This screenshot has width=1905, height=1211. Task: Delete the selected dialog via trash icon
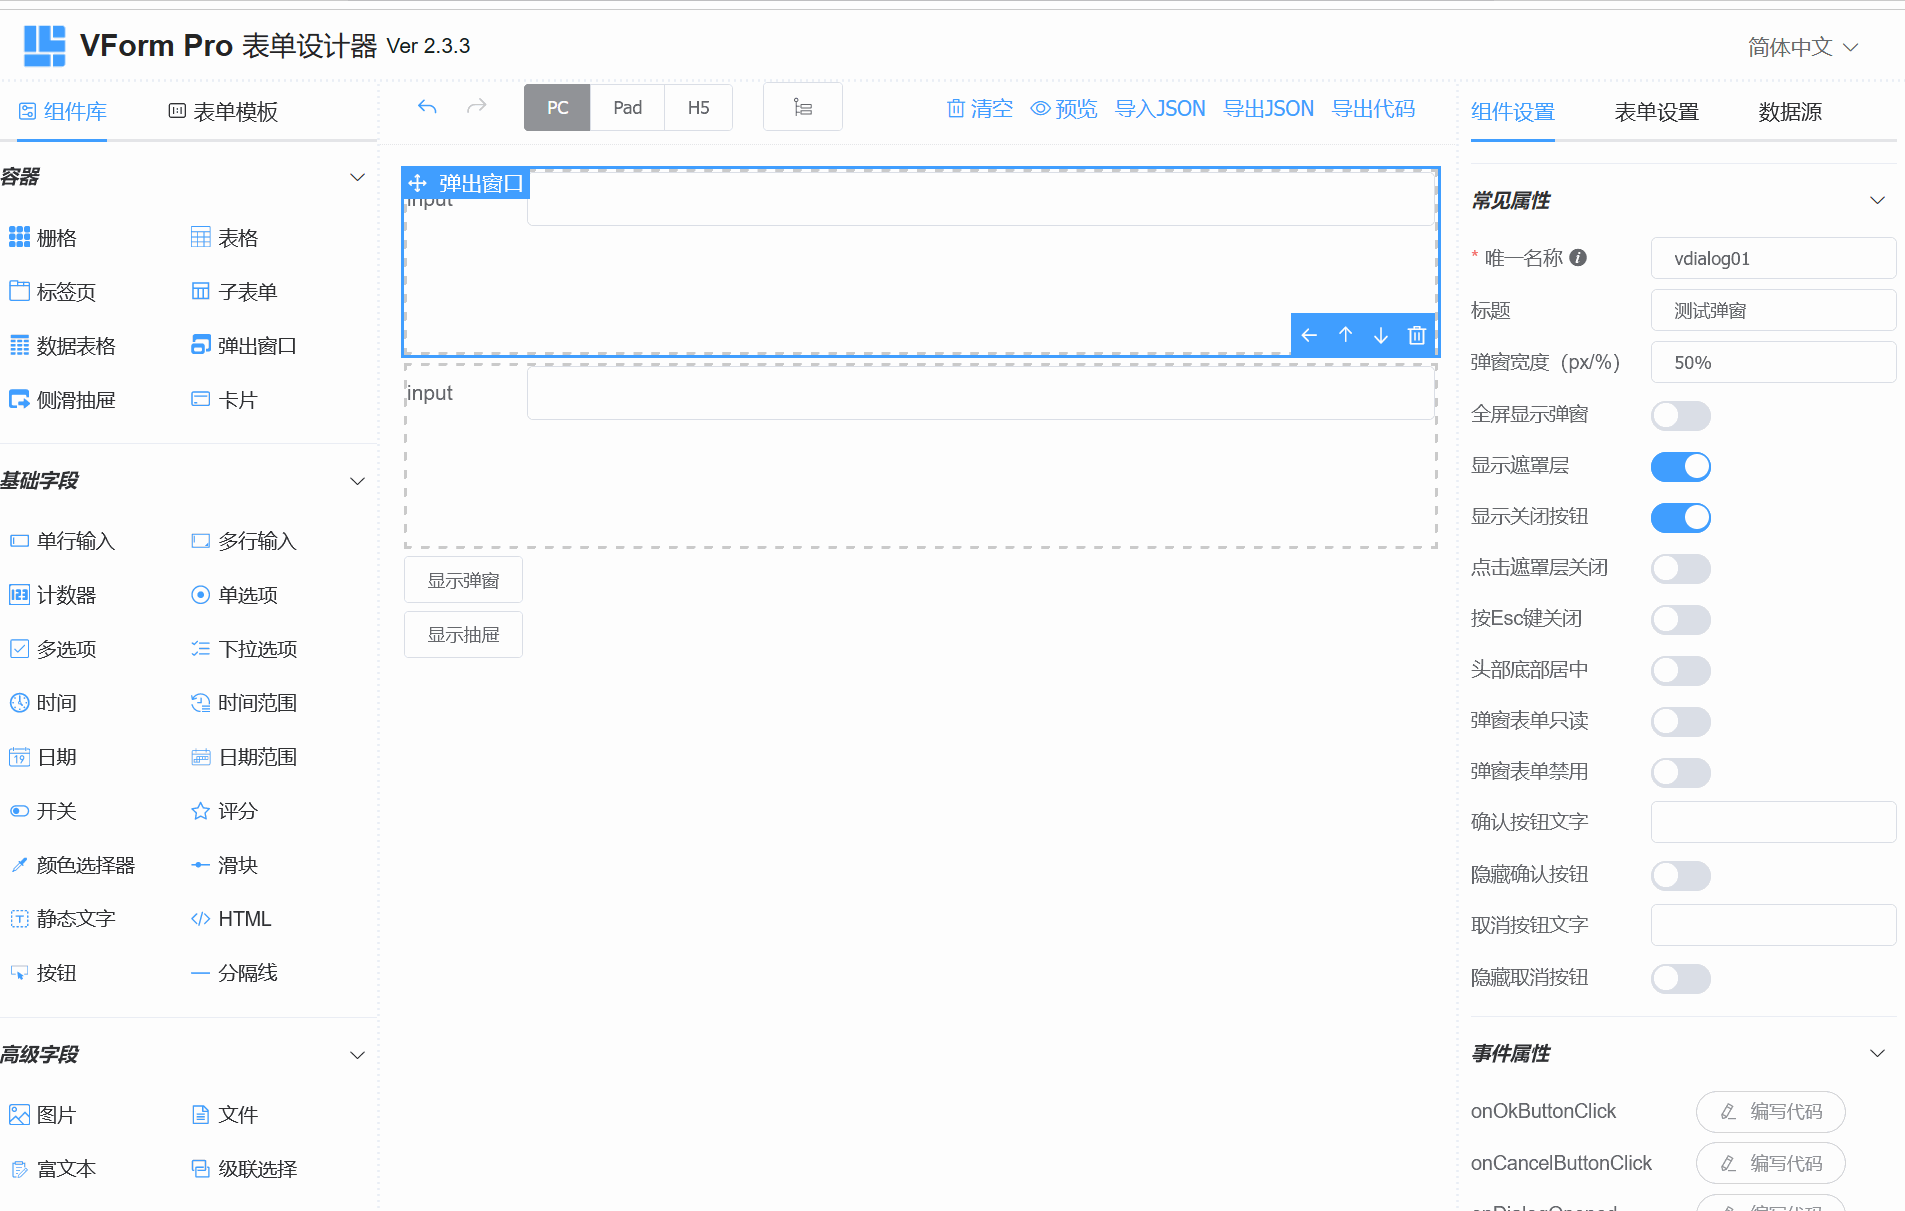click(1416, 335)
